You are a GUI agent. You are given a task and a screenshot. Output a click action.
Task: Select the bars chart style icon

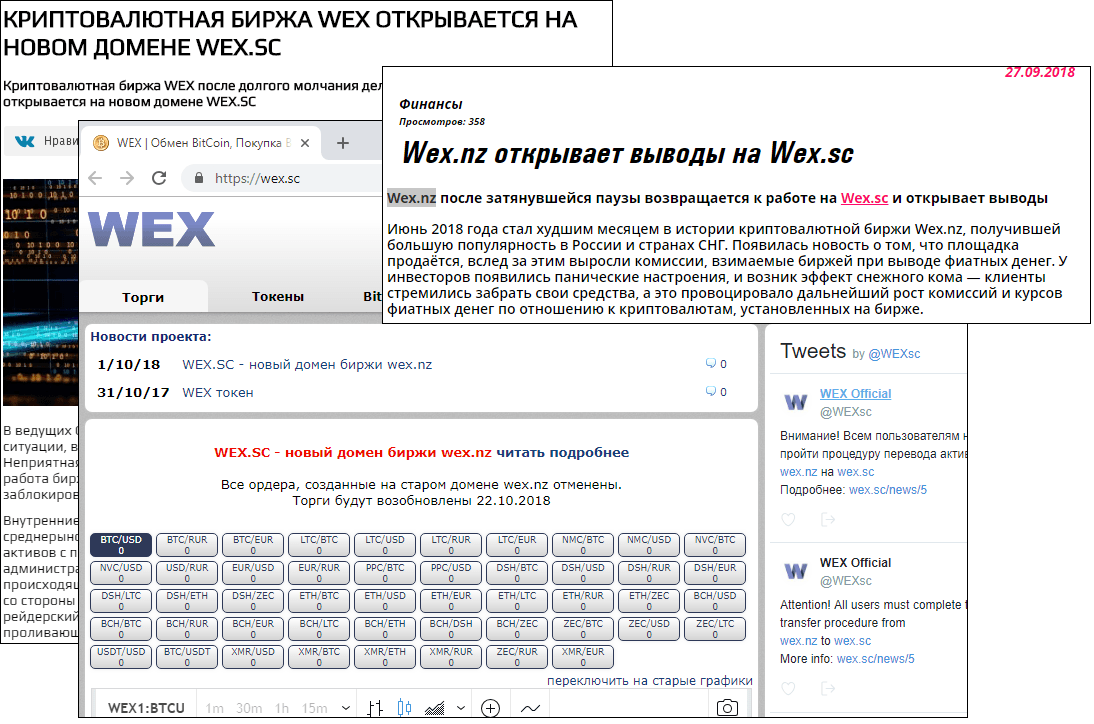coord(375,708)
